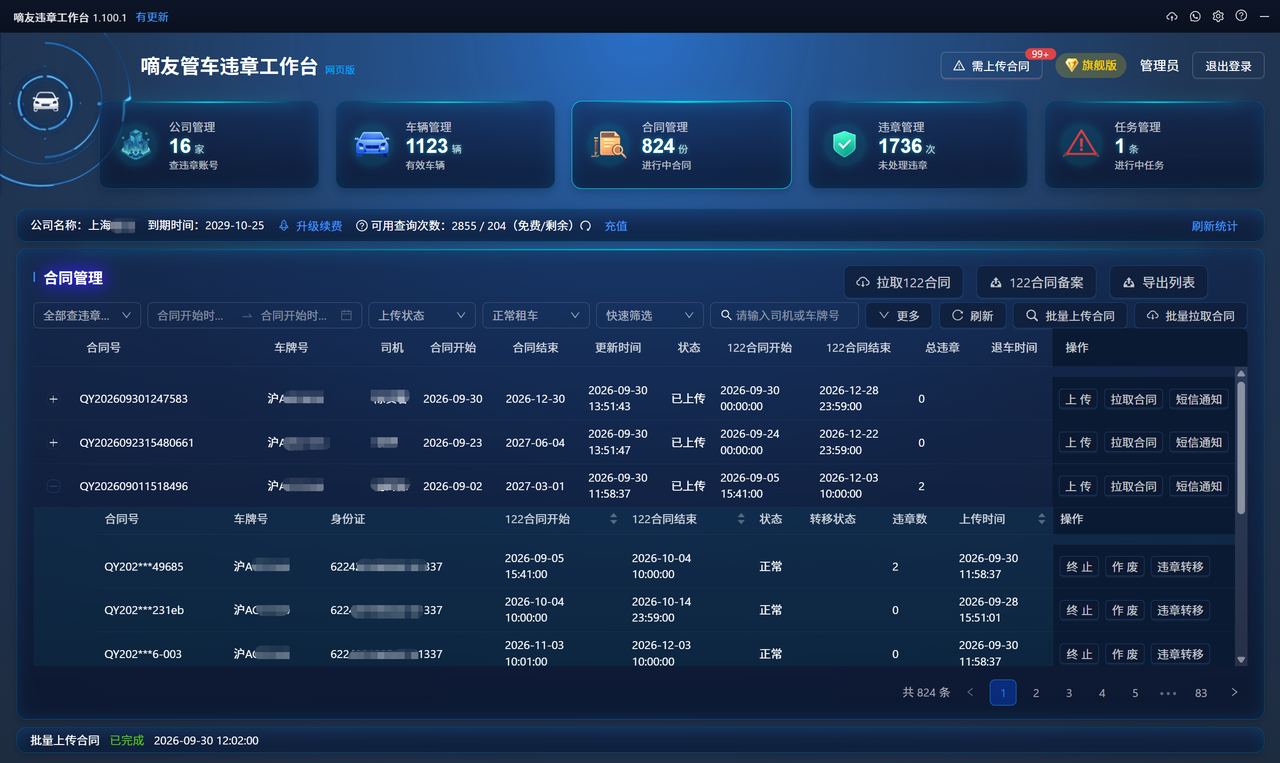Click the 刷新统计 link
Image resolution: width=1280 pixels, height=763 pixels.
click(1214, 226)
